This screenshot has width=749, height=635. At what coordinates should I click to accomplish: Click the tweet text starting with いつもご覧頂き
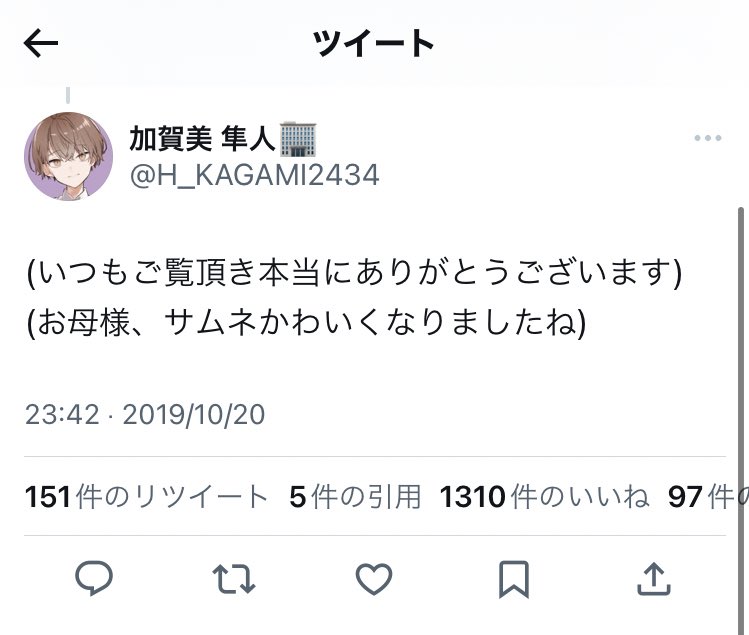(x=354, y=297)
